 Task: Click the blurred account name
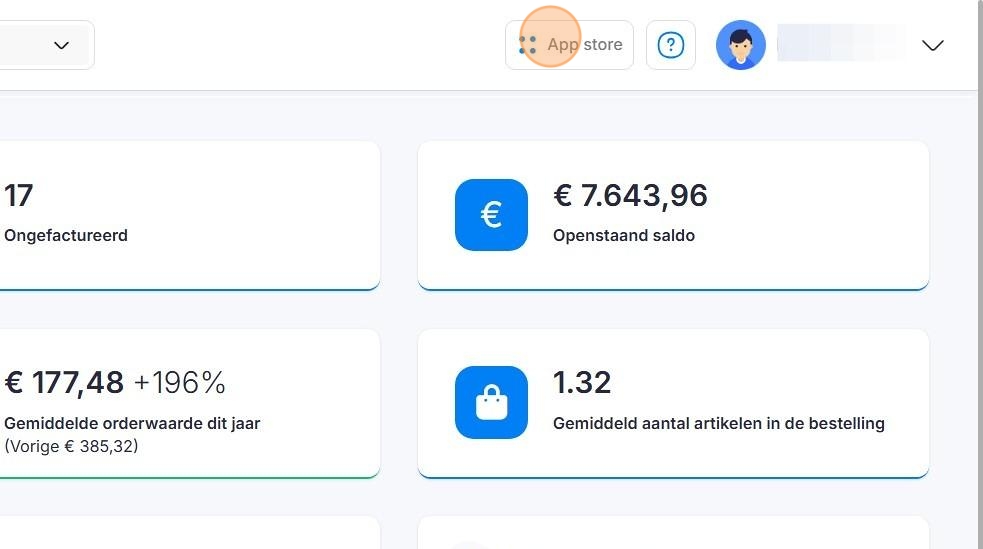coord(840,45)
